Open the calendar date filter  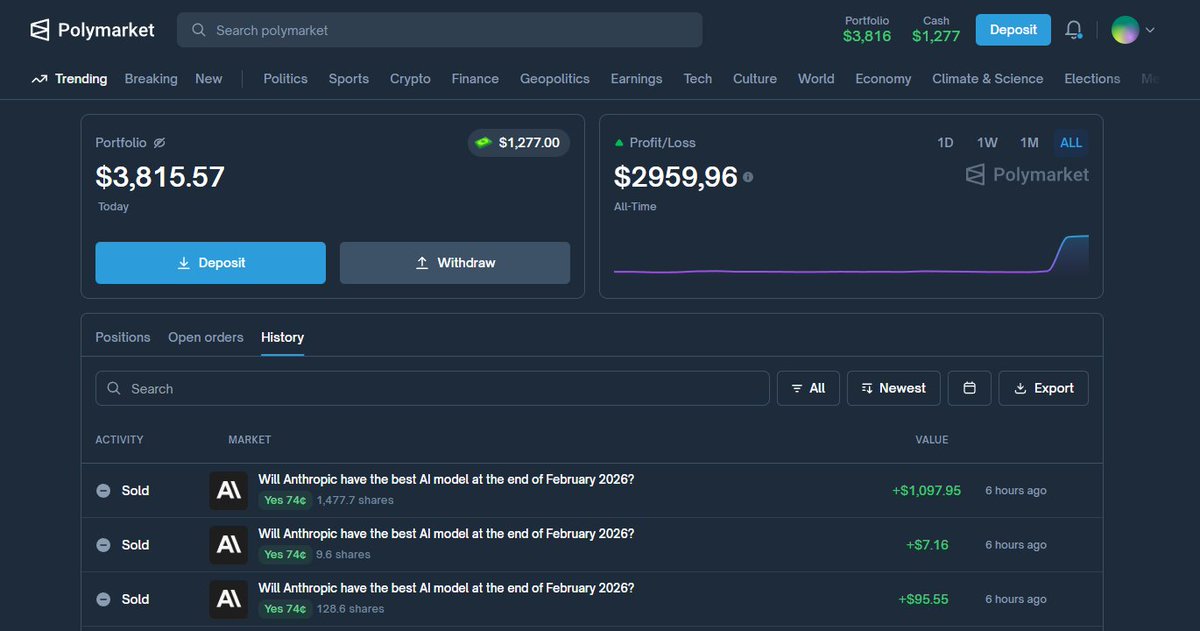click(969, 388)
